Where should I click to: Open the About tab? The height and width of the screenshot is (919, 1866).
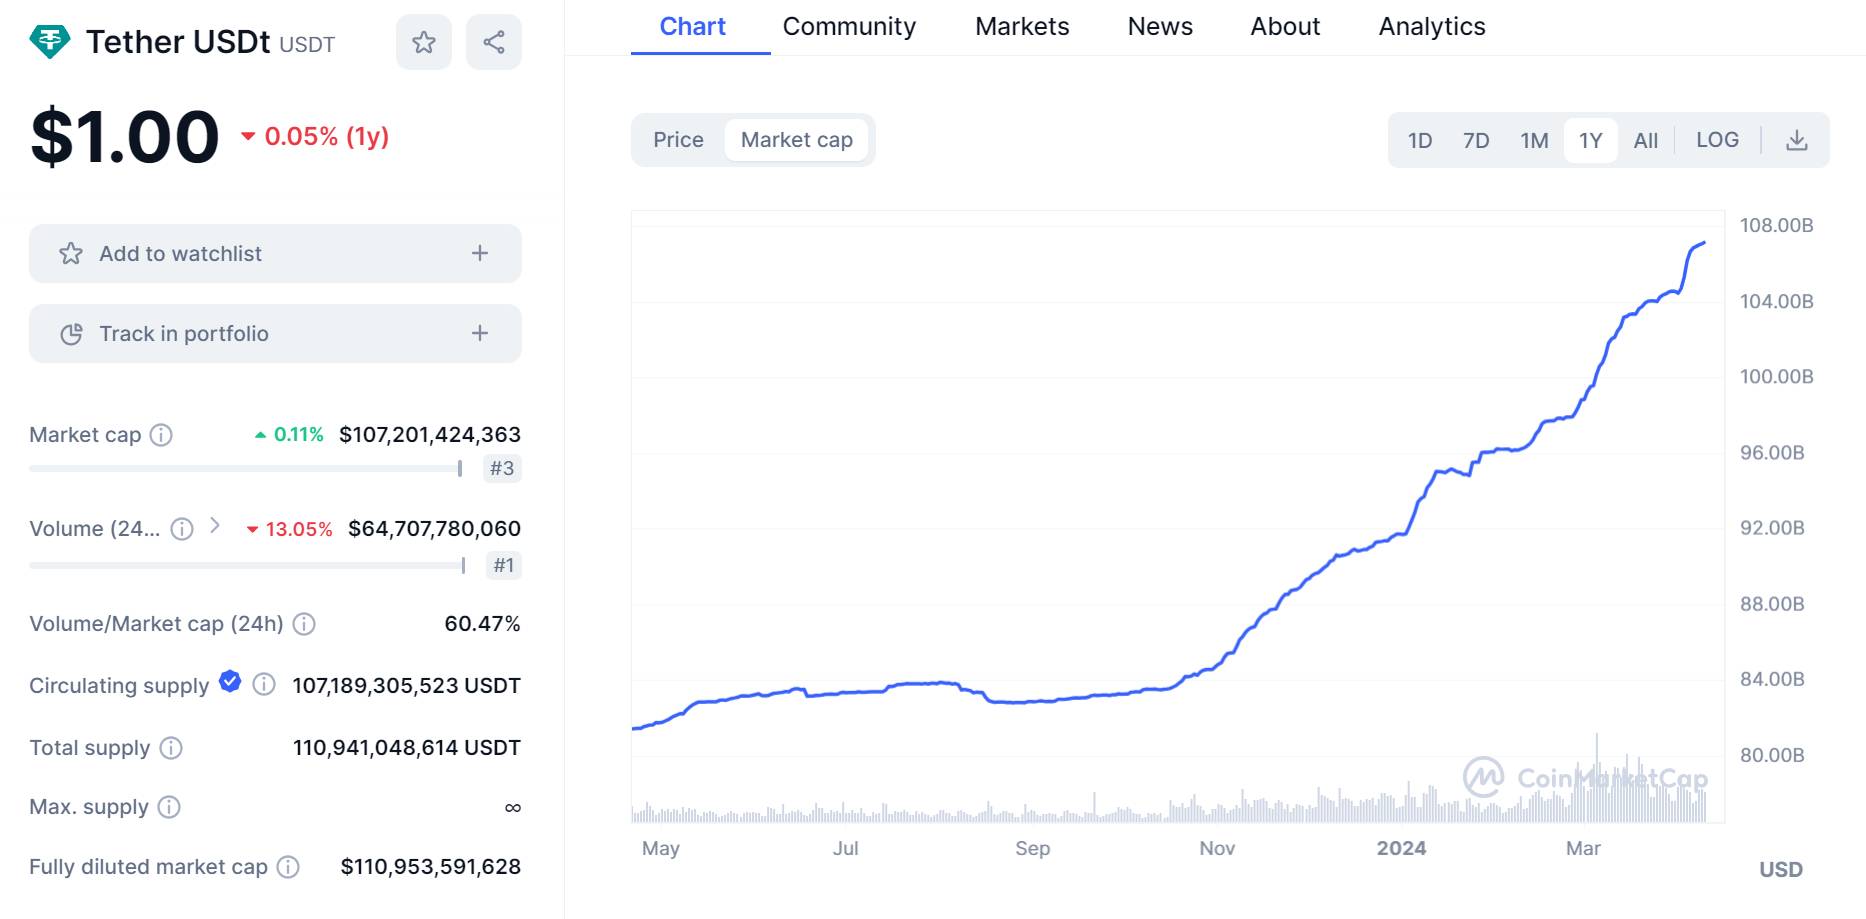coord(1285,27)
